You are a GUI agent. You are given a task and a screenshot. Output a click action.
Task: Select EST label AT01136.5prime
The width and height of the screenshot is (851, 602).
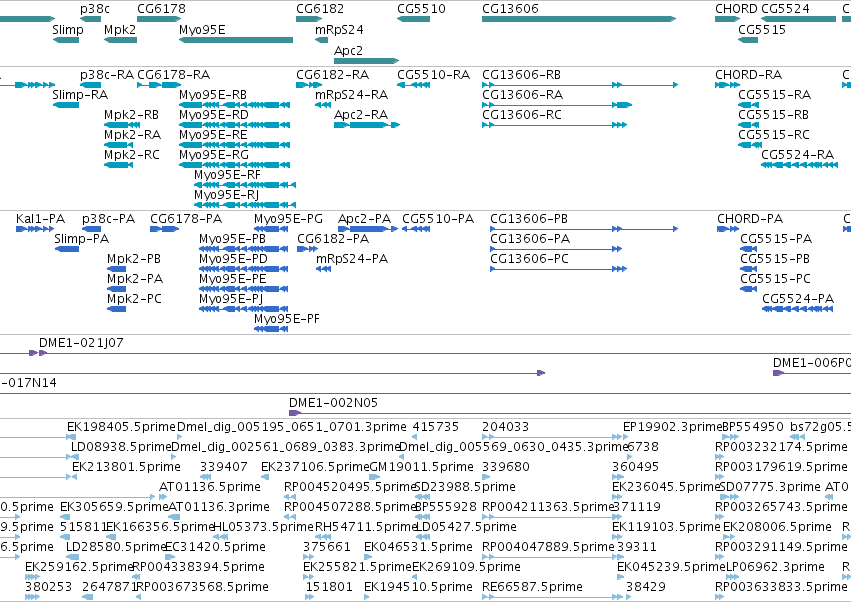209,487
